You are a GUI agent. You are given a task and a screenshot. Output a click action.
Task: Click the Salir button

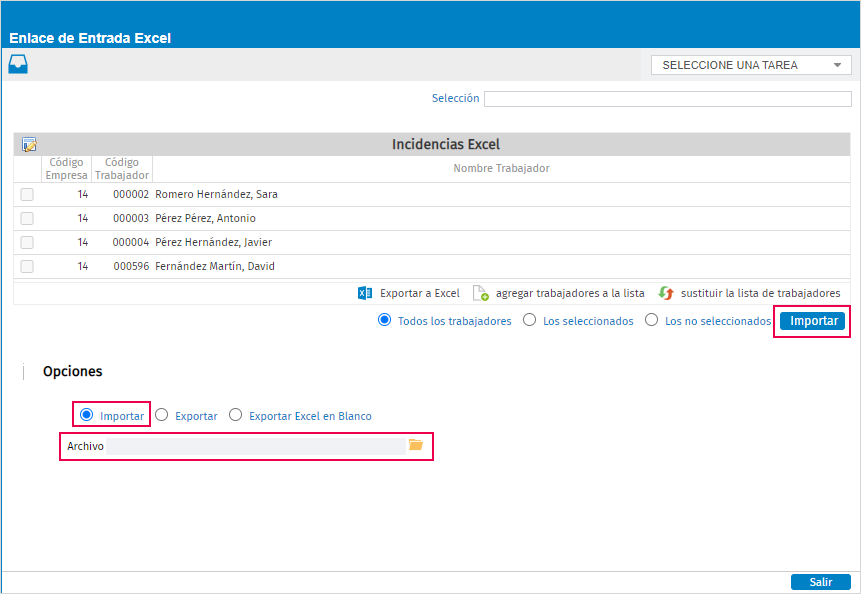821,582
